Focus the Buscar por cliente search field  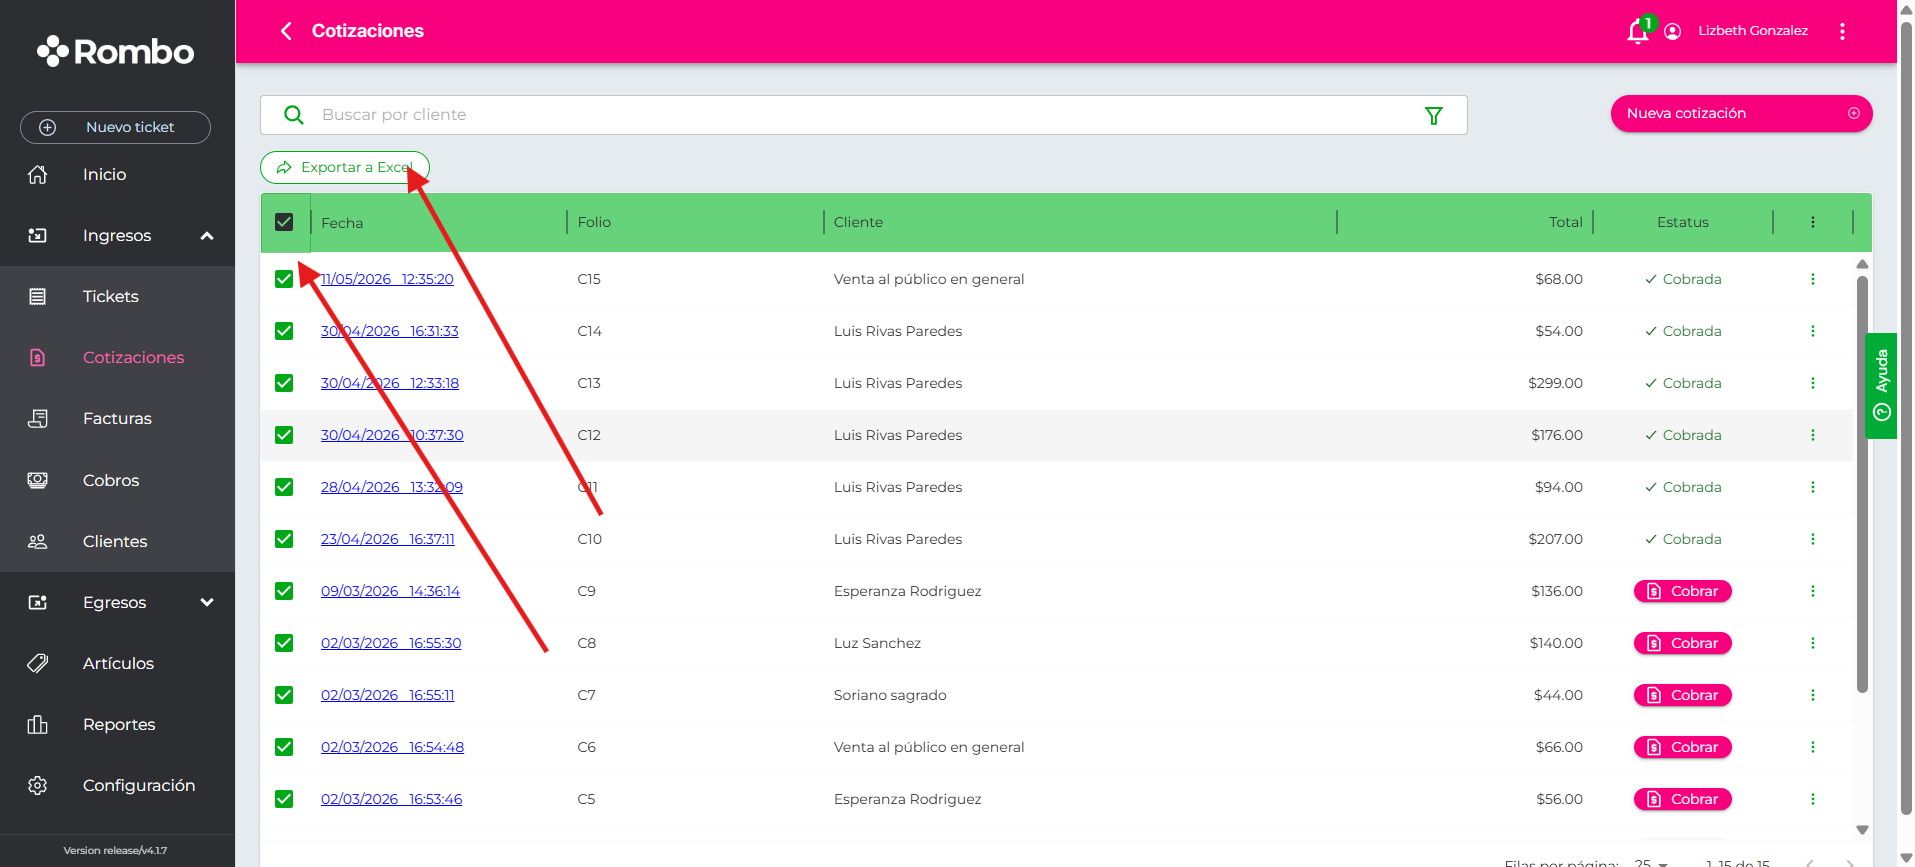864,115
